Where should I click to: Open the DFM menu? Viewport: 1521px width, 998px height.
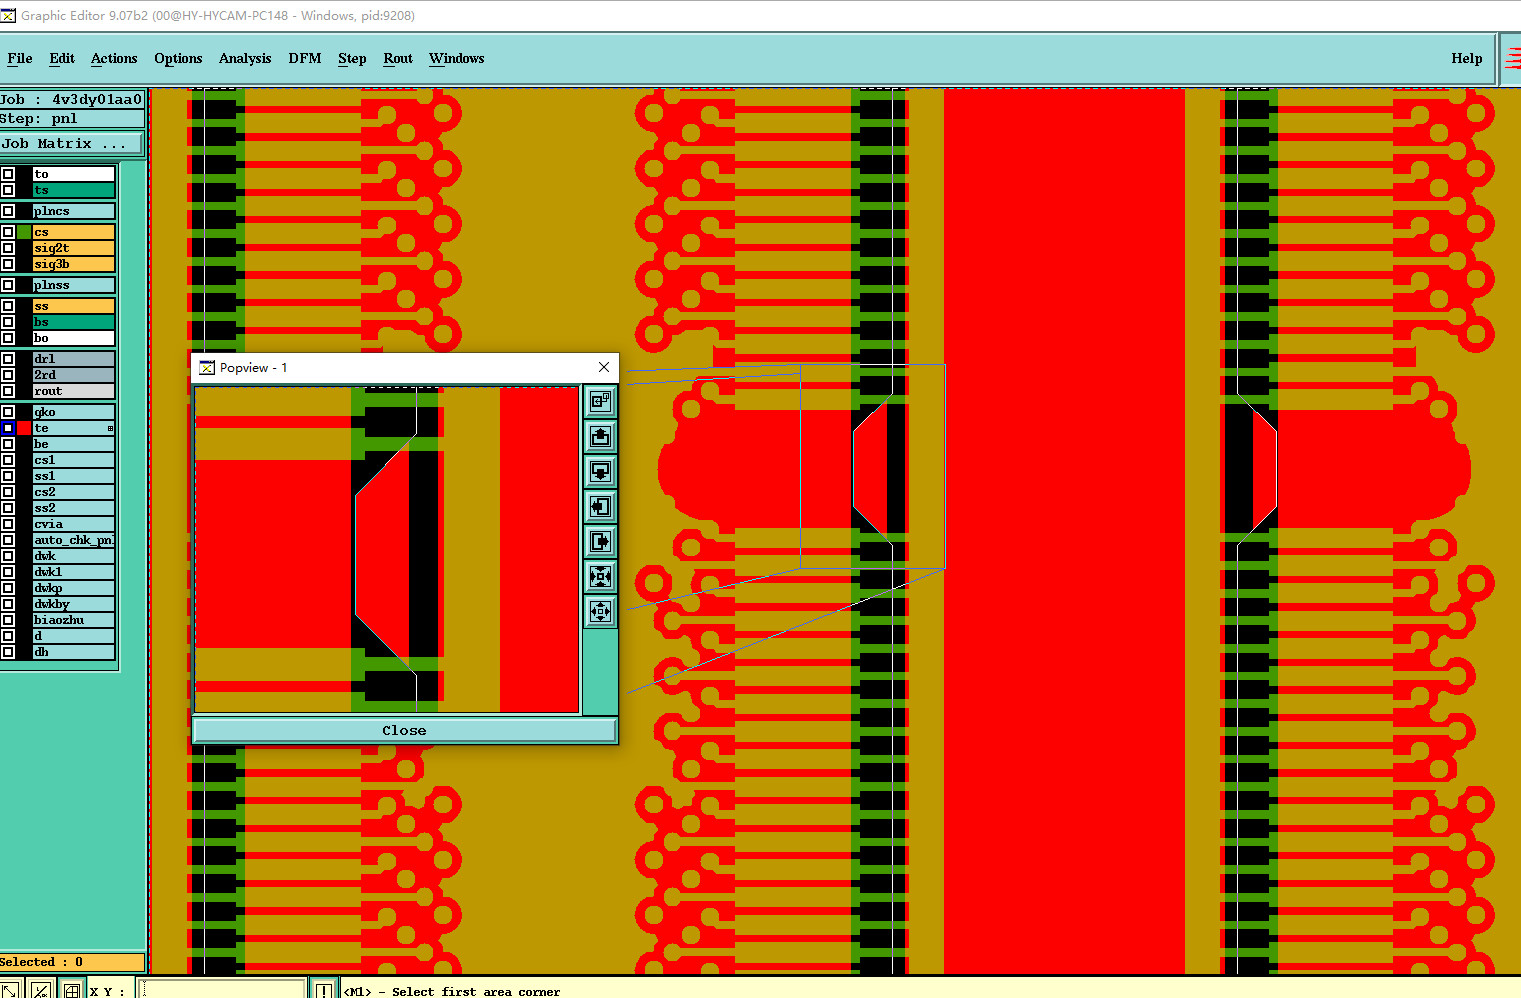[305, 58]
